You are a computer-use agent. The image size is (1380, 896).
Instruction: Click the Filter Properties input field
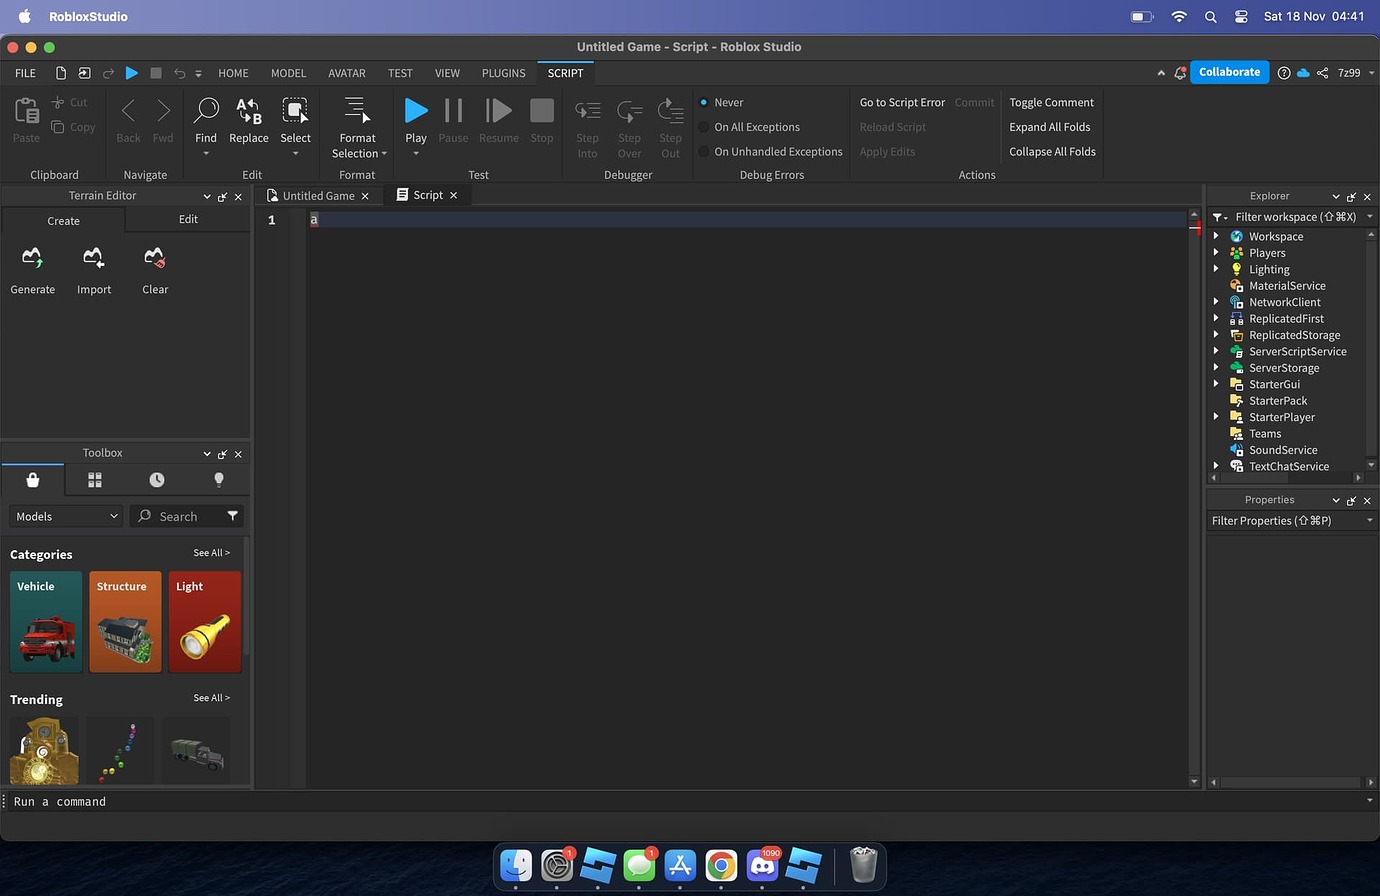point(1285,521)
